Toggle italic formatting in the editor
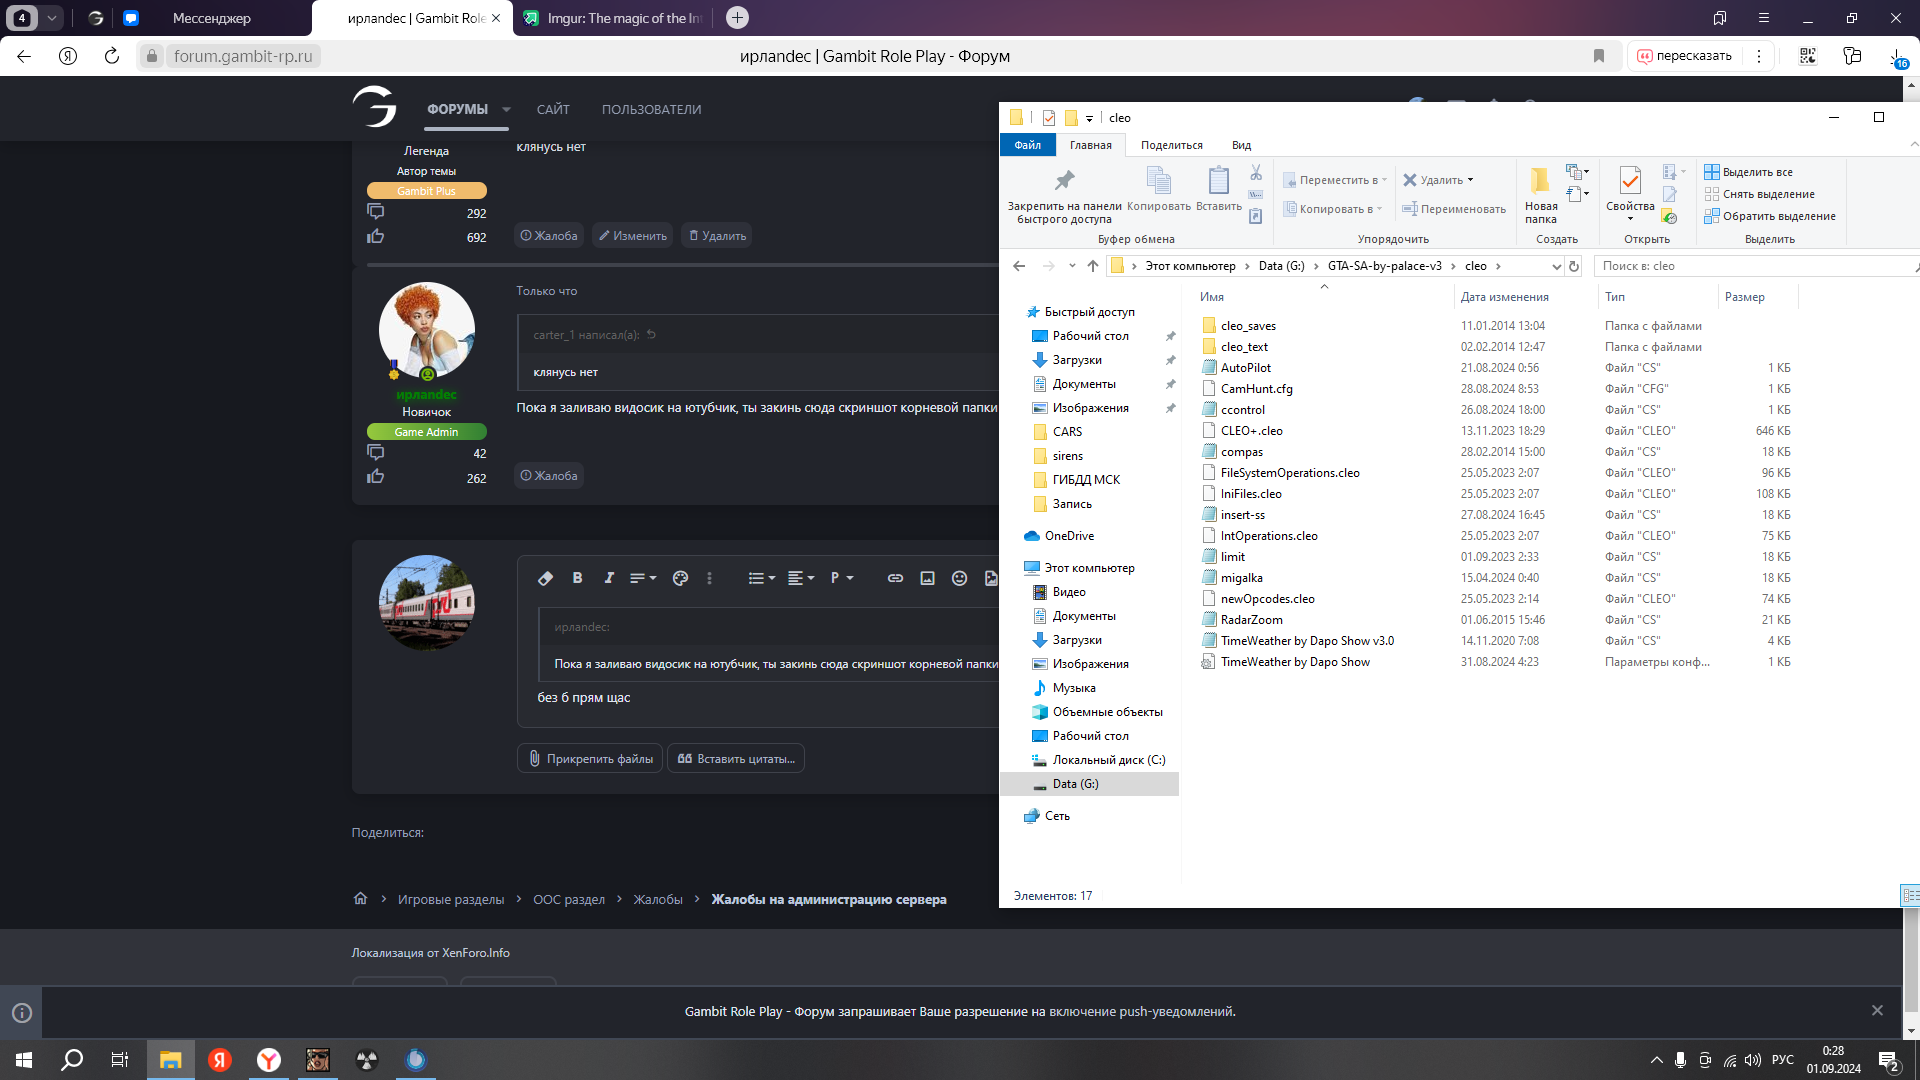Image resolution: width=1920 pixels, height=1080 pixels. 609,578
